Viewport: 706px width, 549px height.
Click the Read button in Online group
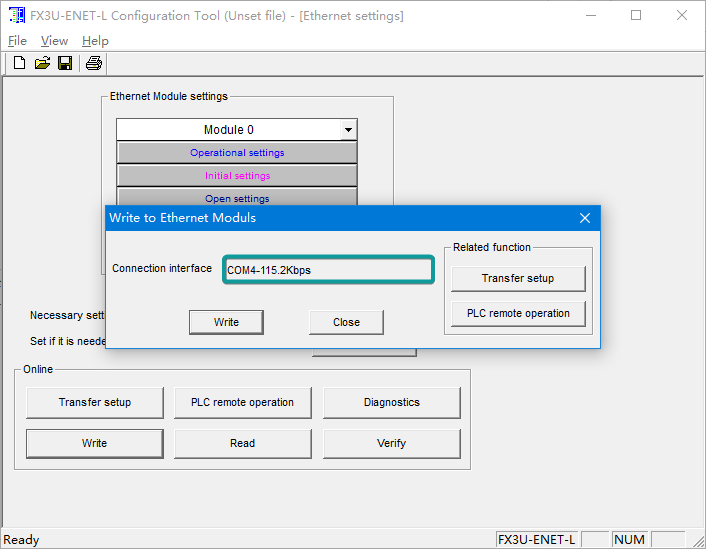pyautogui.click(x=242, y=443)
